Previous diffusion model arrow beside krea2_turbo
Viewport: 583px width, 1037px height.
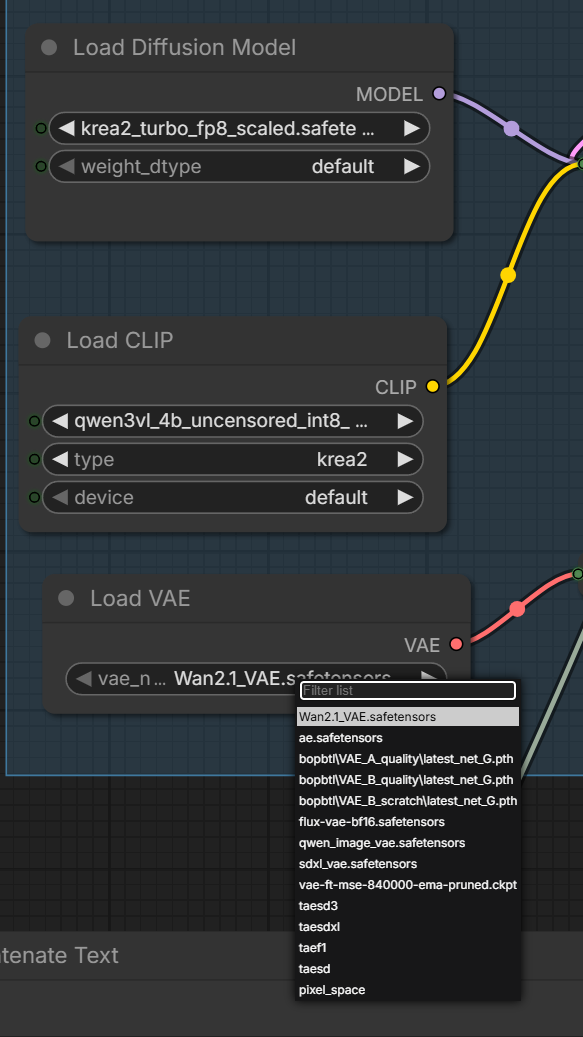[x=66, y=128]
